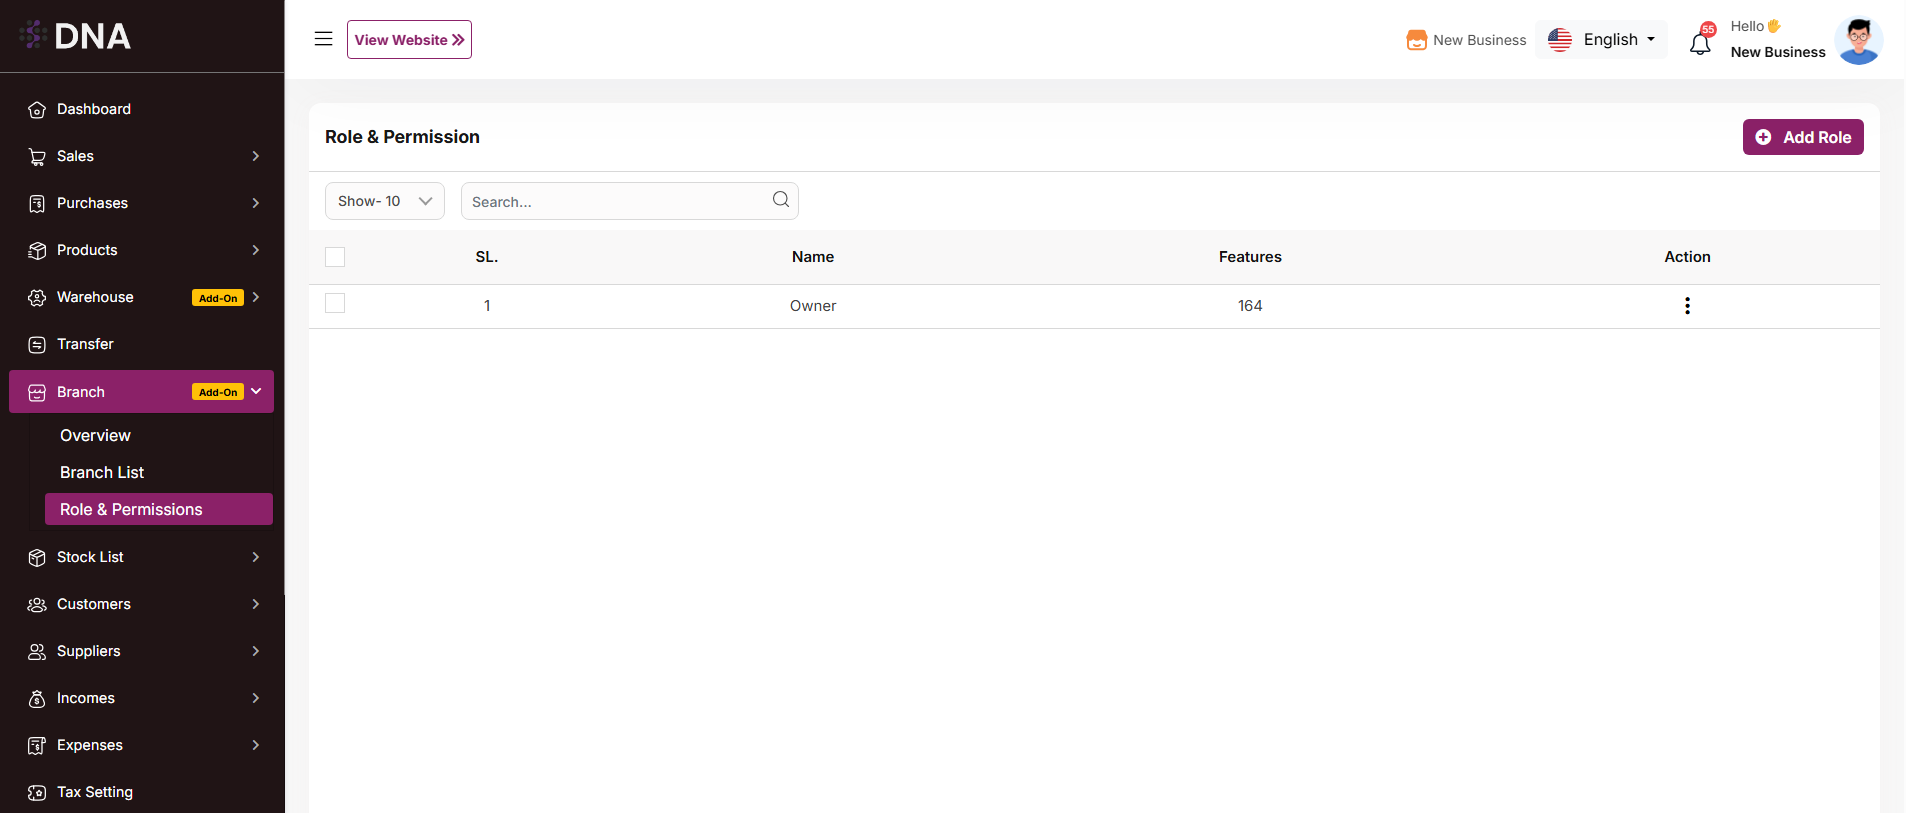Screen dimensions: 1906x813
Task: Open the Show- 10 entries dropdown
Action: [x=384, y=201]
